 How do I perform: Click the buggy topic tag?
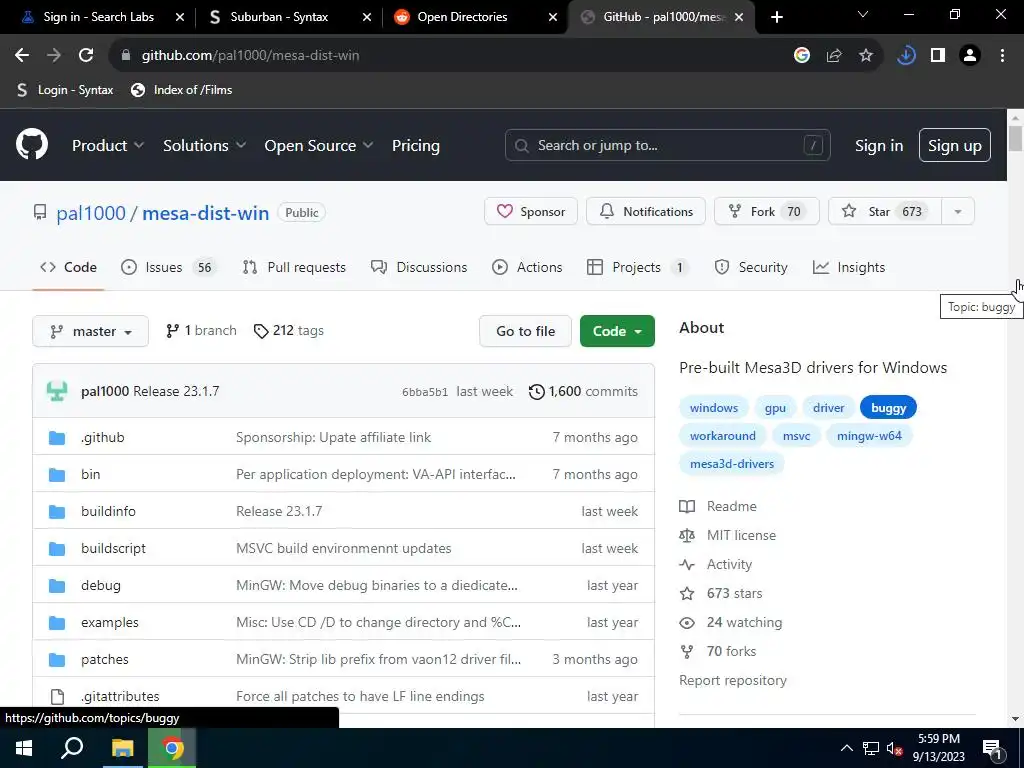pos(888,408)
